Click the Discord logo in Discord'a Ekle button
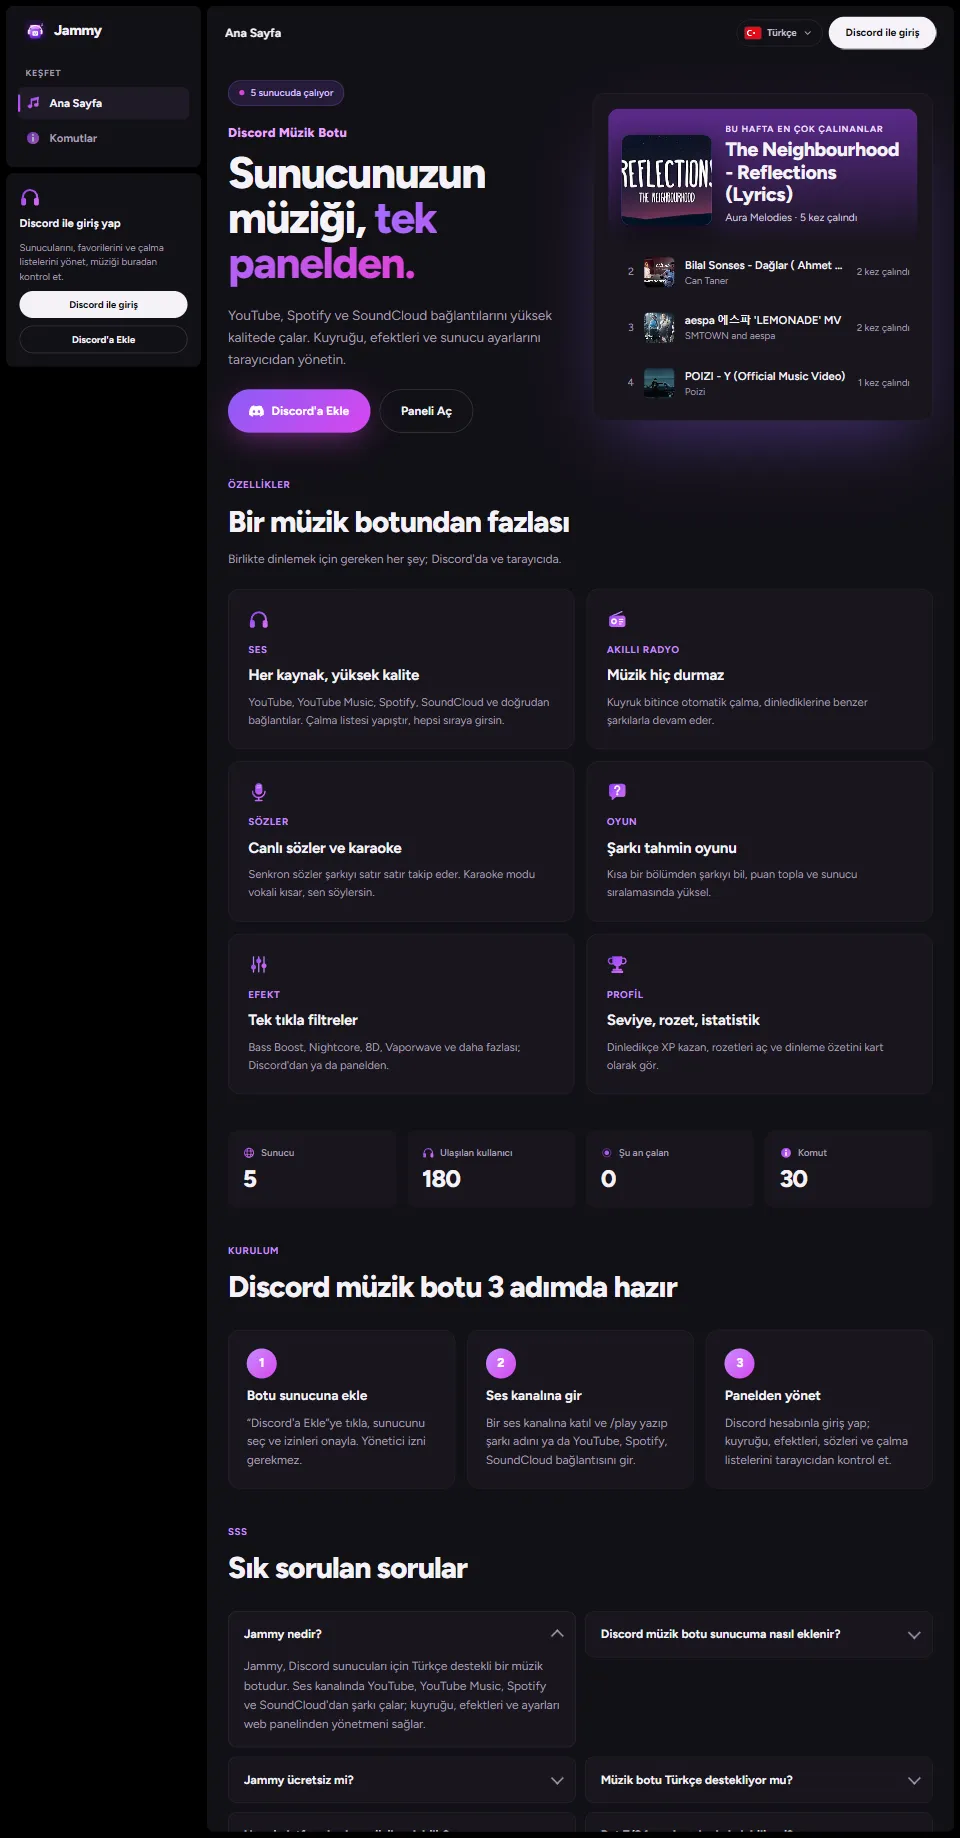Viewport: 960px width, 1838px height. tap(256, 411)
